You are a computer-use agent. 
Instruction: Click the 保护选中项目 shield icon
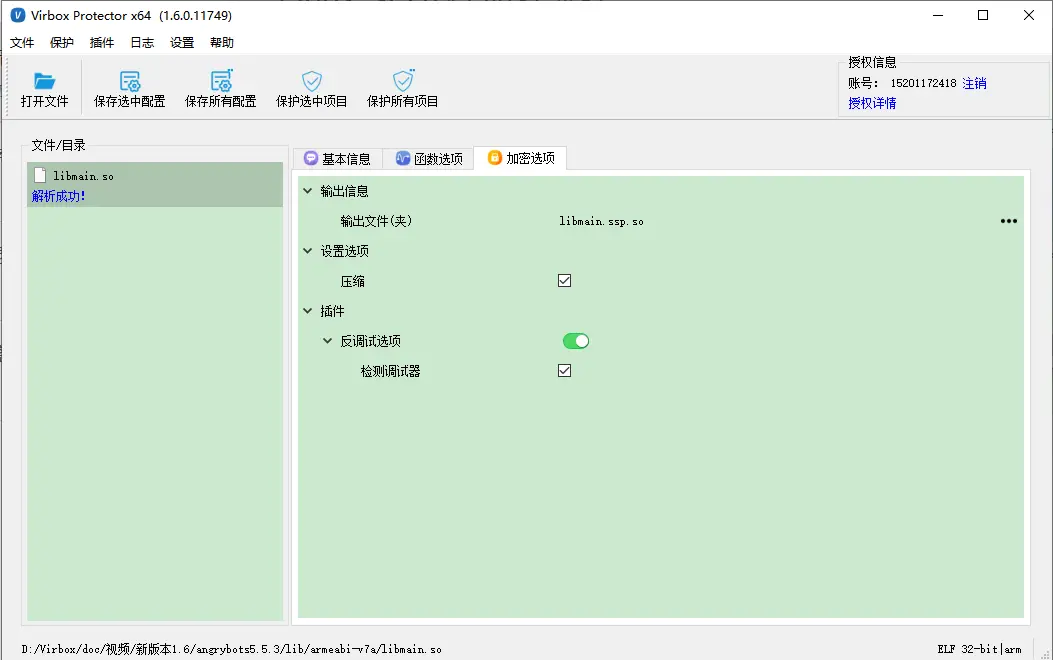point(312,81)
